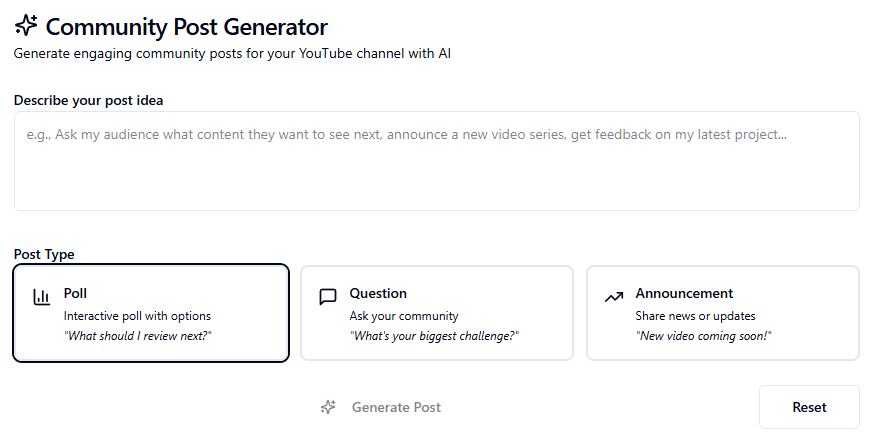Click the sparkle icon beside the page title

coord(26,27)
